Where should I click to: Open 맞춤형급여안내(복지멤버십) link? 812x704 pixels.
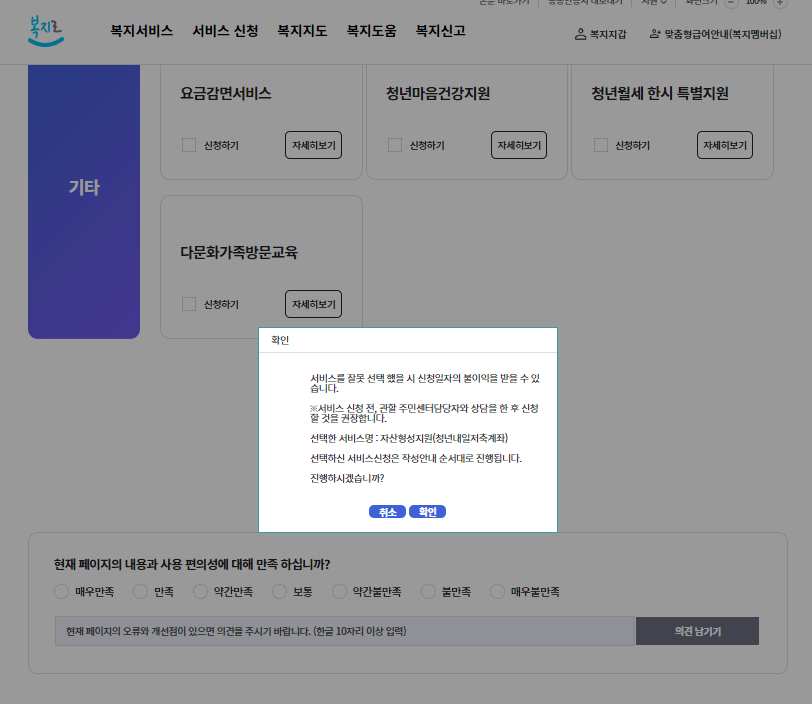pos(715,34)
